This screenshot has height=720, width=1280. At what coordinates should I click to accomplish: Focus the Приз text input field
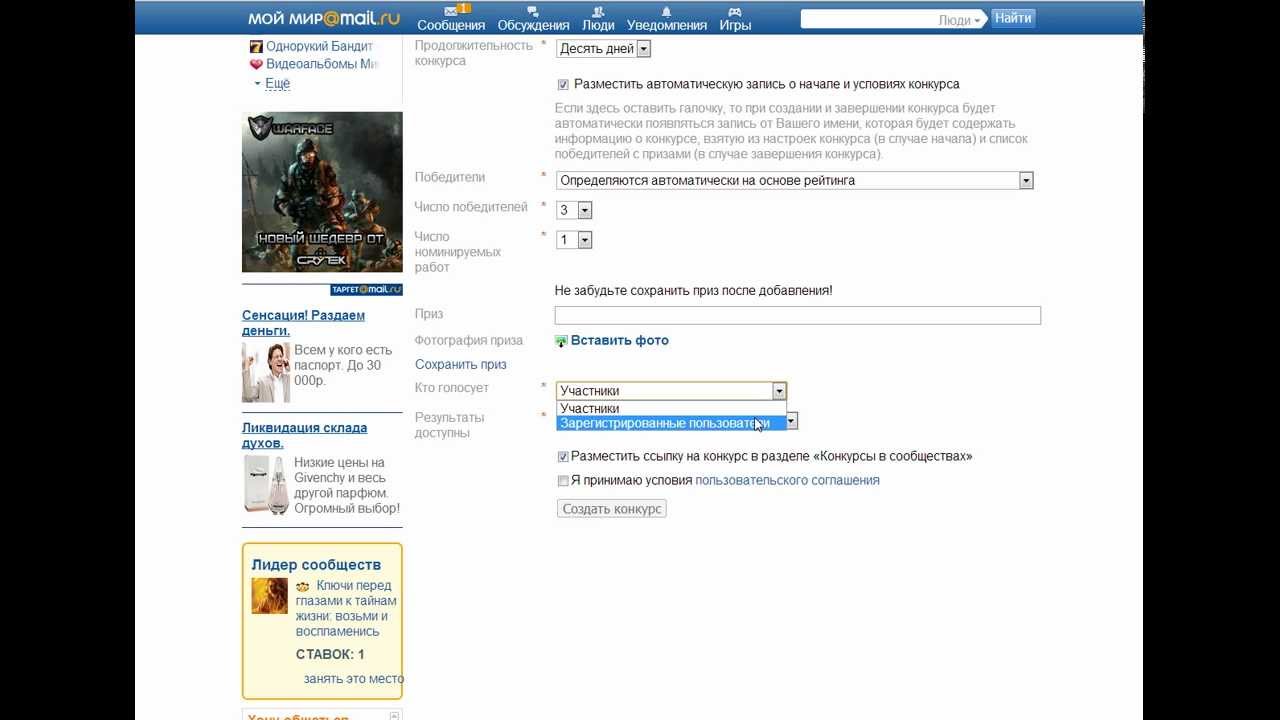tap(798, 315)
